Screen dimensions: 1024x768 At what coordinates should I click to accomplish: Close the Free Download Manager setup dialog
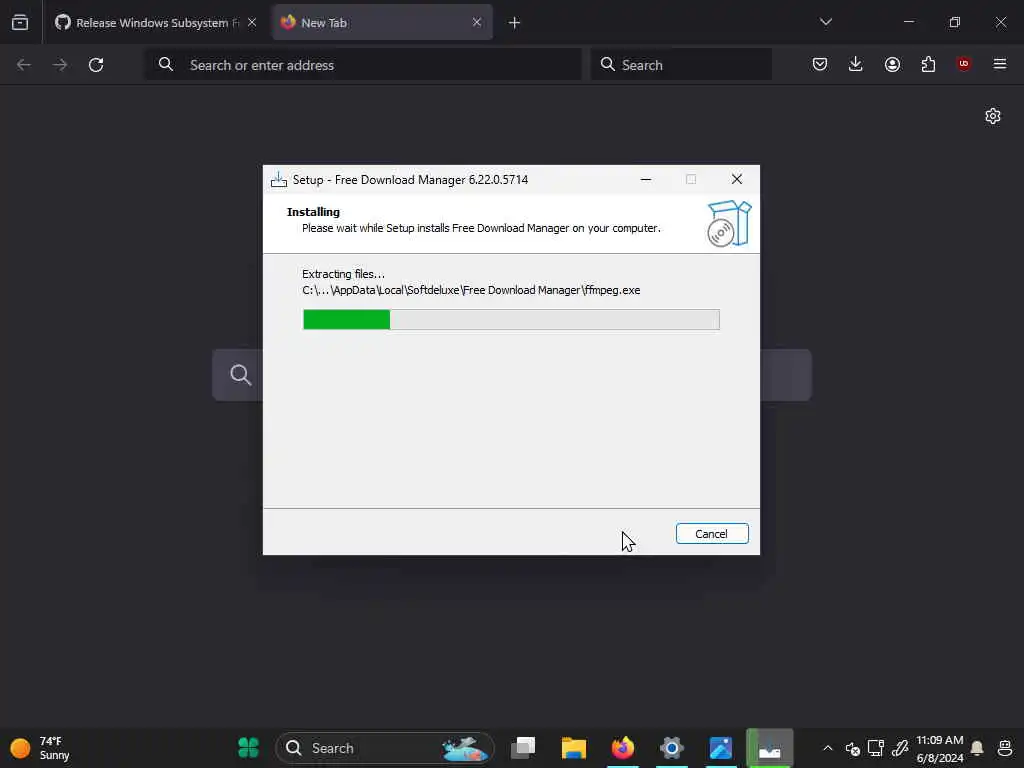pos(737,179)
